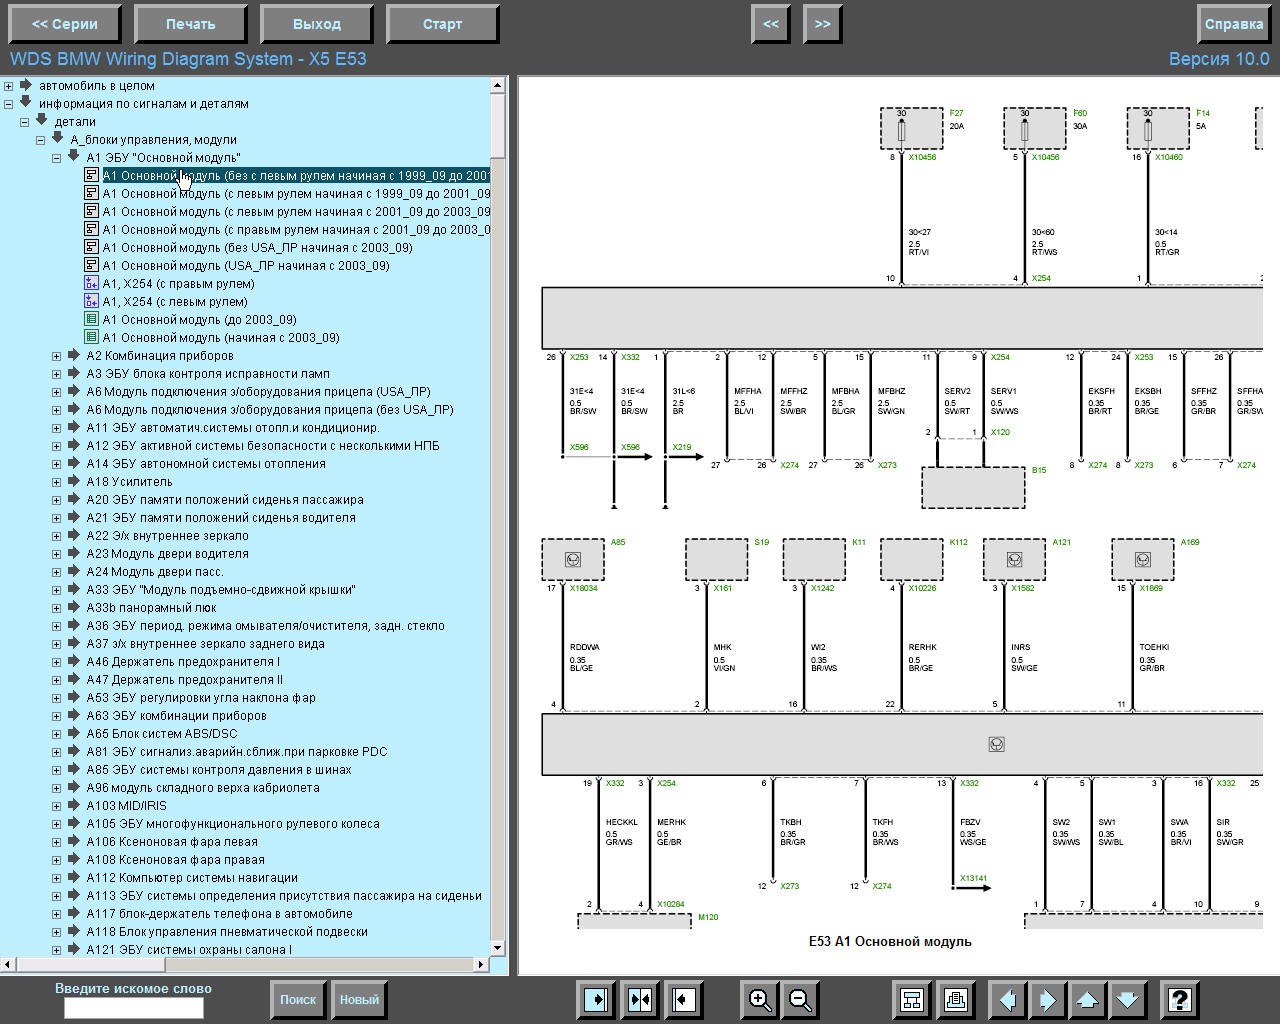
Task: Click the << Серии button
Action: (x=65, y=24)
